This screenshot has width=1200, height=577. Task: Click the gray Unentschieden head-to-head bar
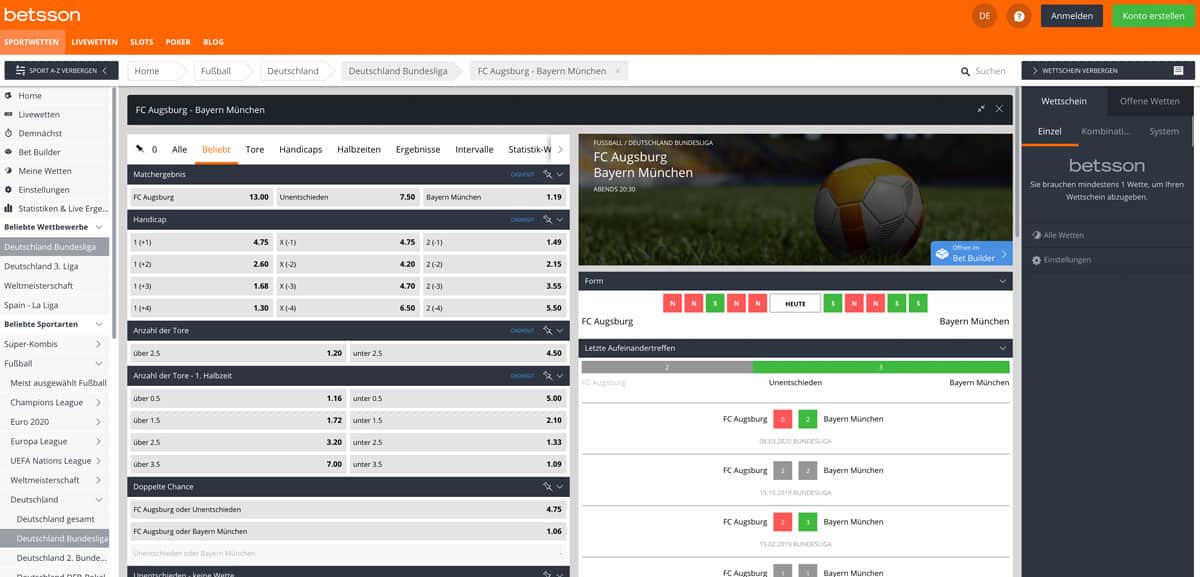[666, 367]
